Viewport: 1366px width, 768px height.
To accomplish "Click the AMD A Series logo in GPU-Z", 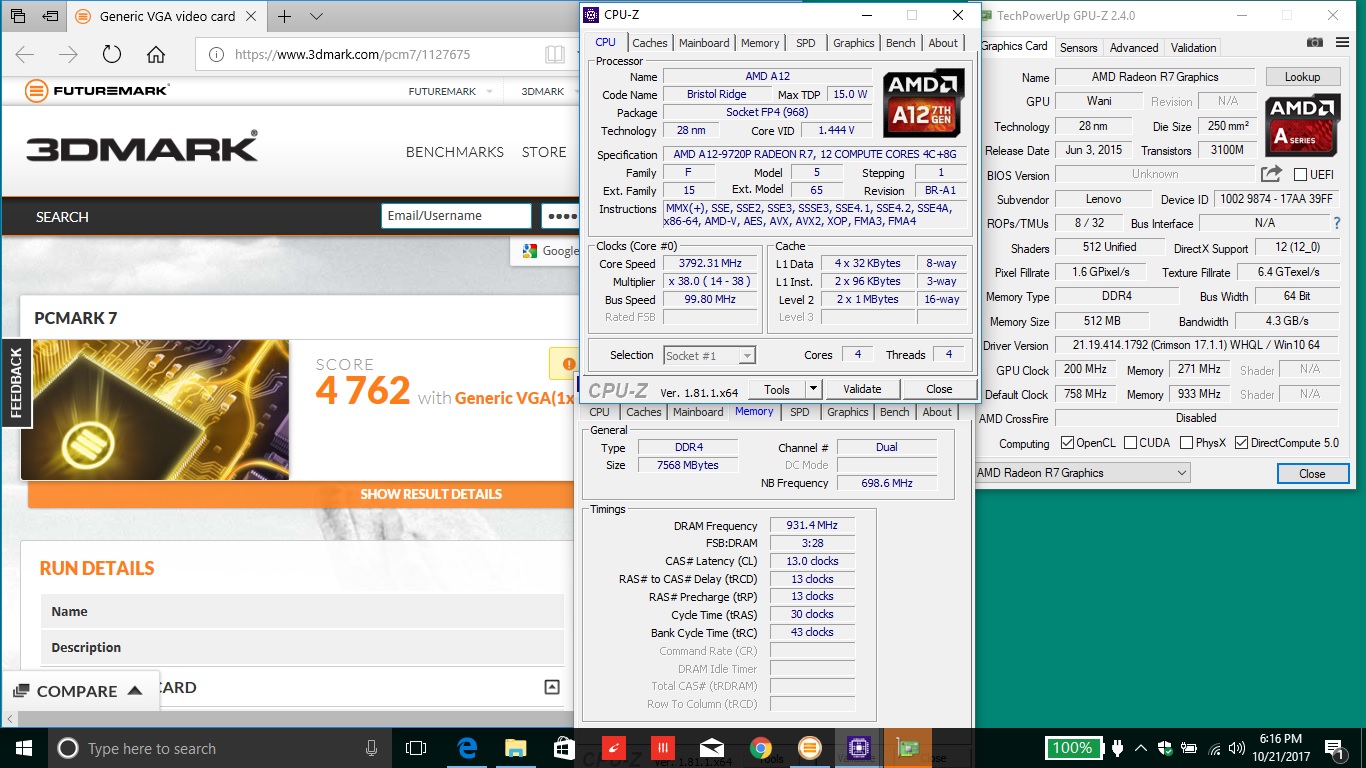I will tap(1302, 125).
